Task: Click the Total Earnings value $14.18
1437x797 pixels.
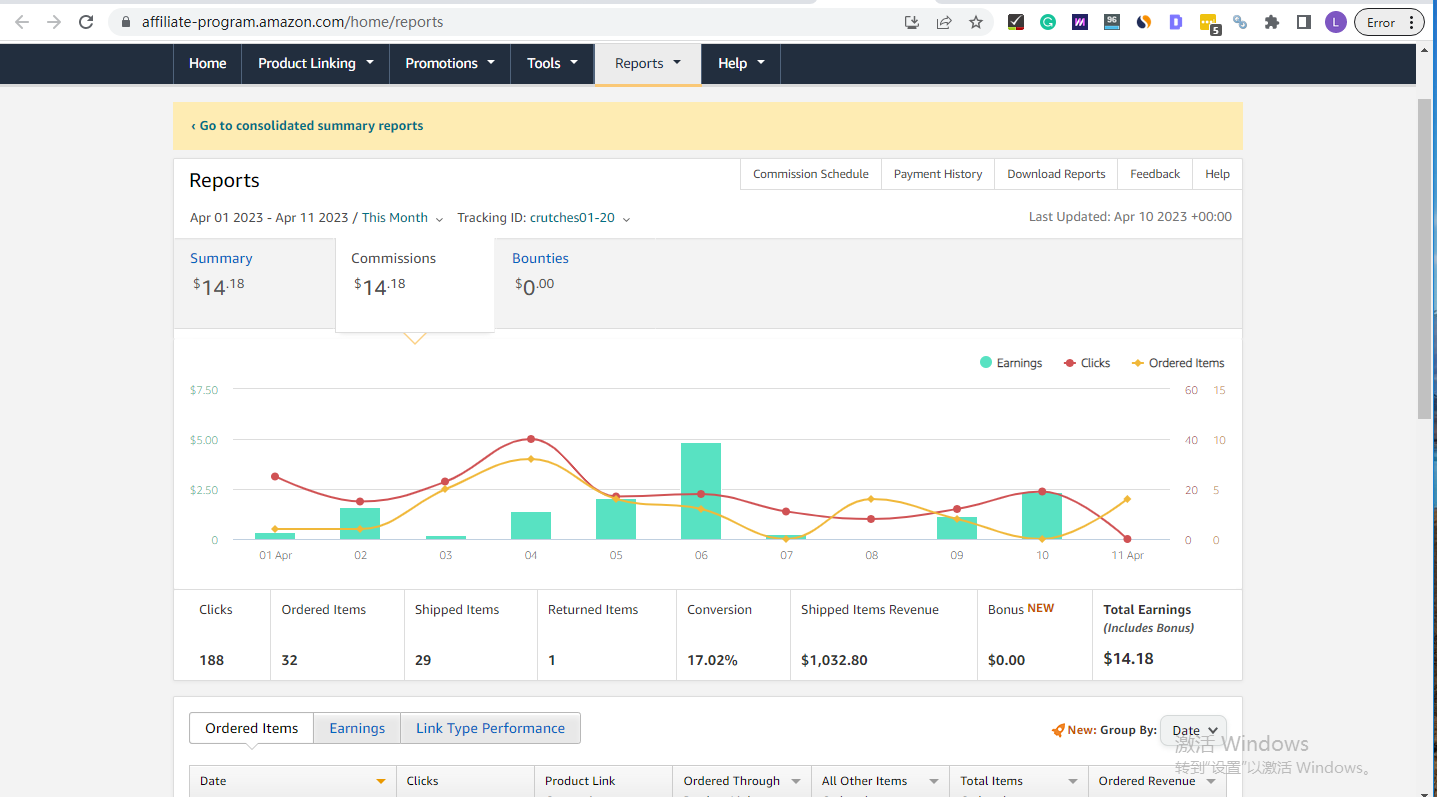Action: 1128,658
